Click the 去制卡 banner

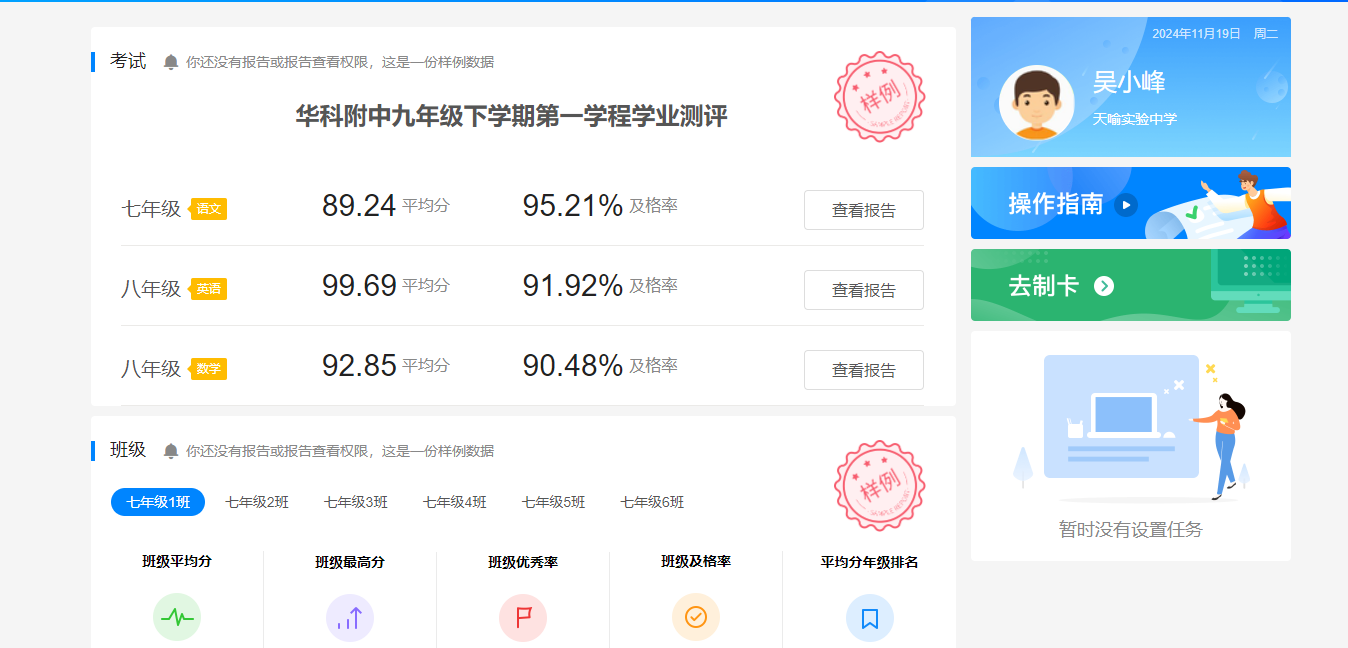tap(1131, 285)
